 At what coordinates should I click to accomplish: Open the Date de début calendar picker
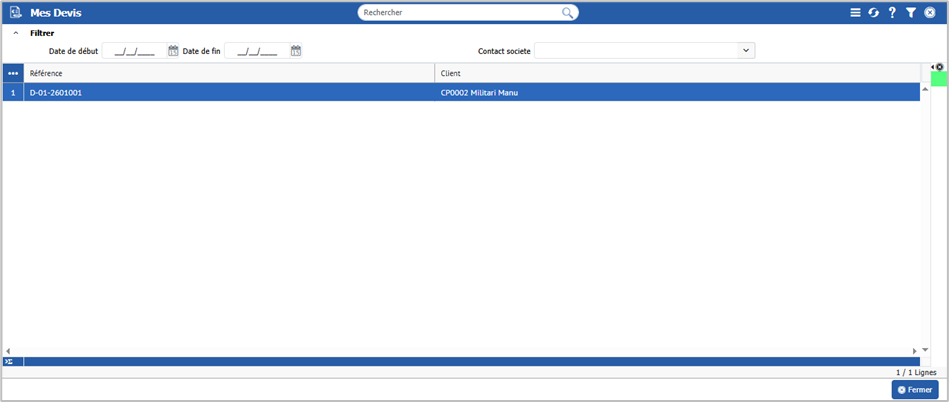pos(173,51)
